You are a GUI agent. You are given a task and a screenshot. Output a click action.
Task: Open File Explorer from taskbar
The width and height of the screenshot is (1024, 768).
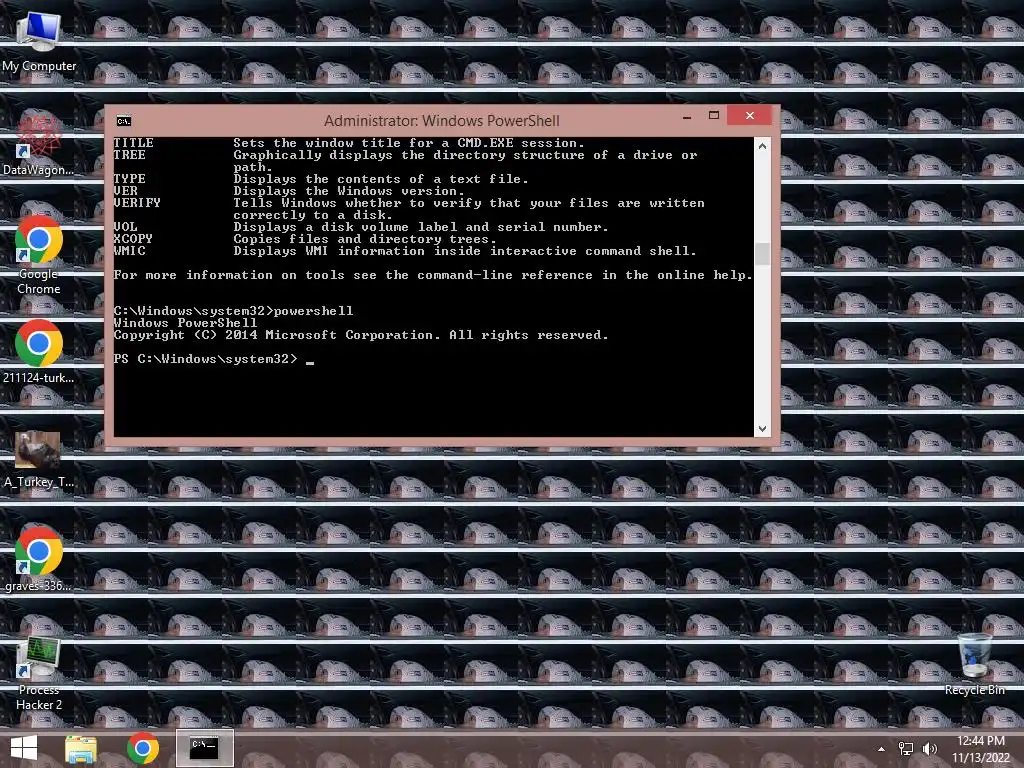pos(81,748)
